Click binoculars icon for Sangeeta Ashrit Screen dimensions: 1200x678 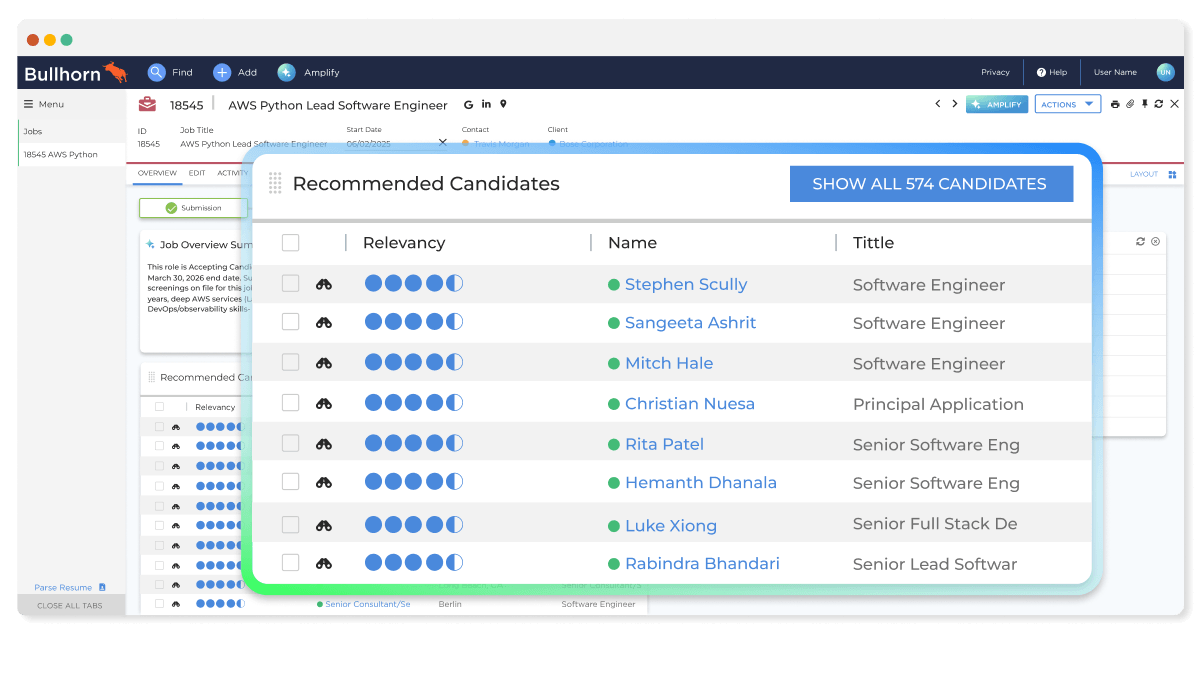tap(324, 322)
